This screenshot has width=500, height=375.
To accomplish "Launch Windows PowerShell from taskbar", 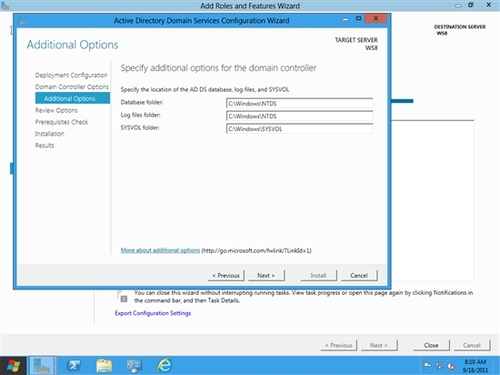I will pos(73,366).
